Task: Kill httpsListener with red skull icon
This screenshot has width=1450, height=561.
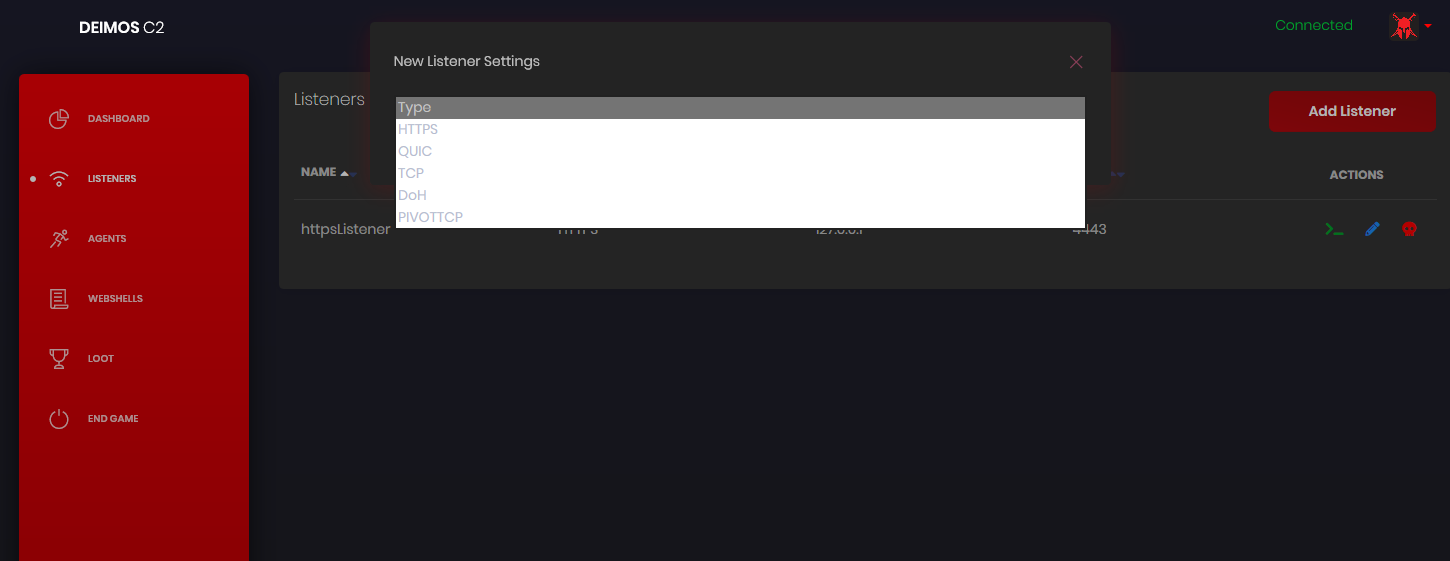Action: [x=1409, y=229]
